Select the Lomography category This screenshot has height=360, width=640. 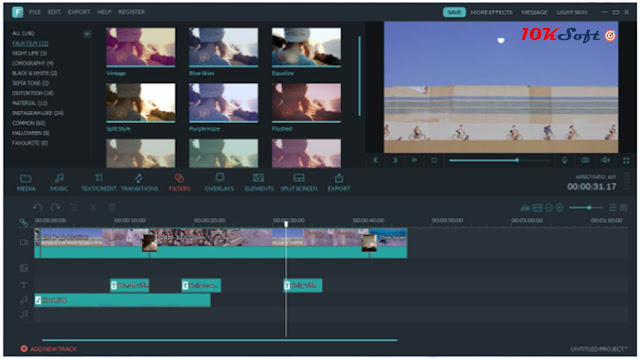pyautogui.click(x=33, y=63)
